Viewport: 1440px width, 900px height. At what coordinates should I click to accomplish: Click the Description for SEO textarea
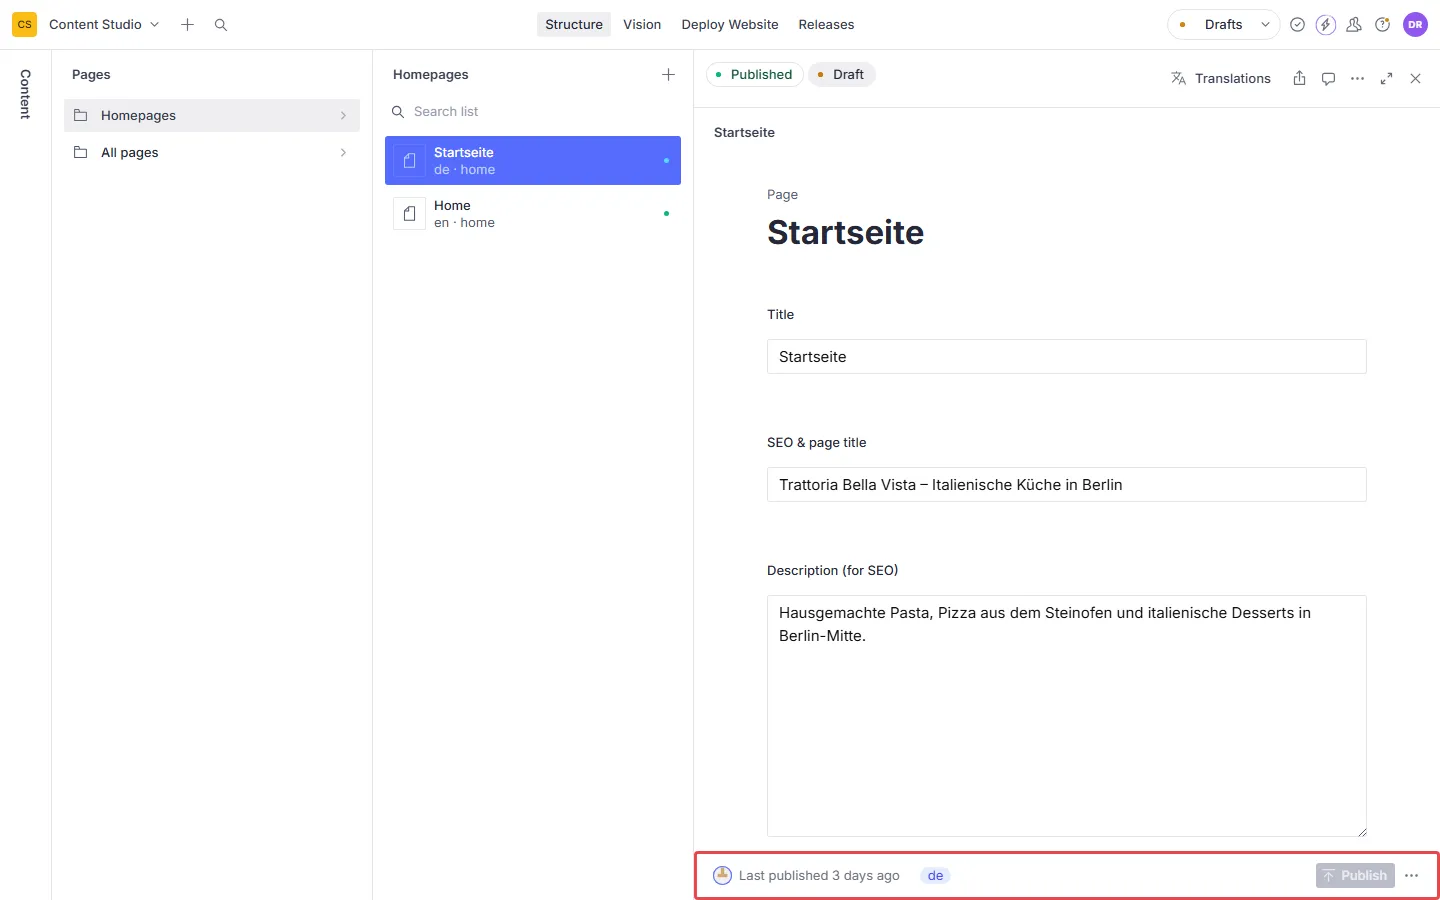[1066, 716]
